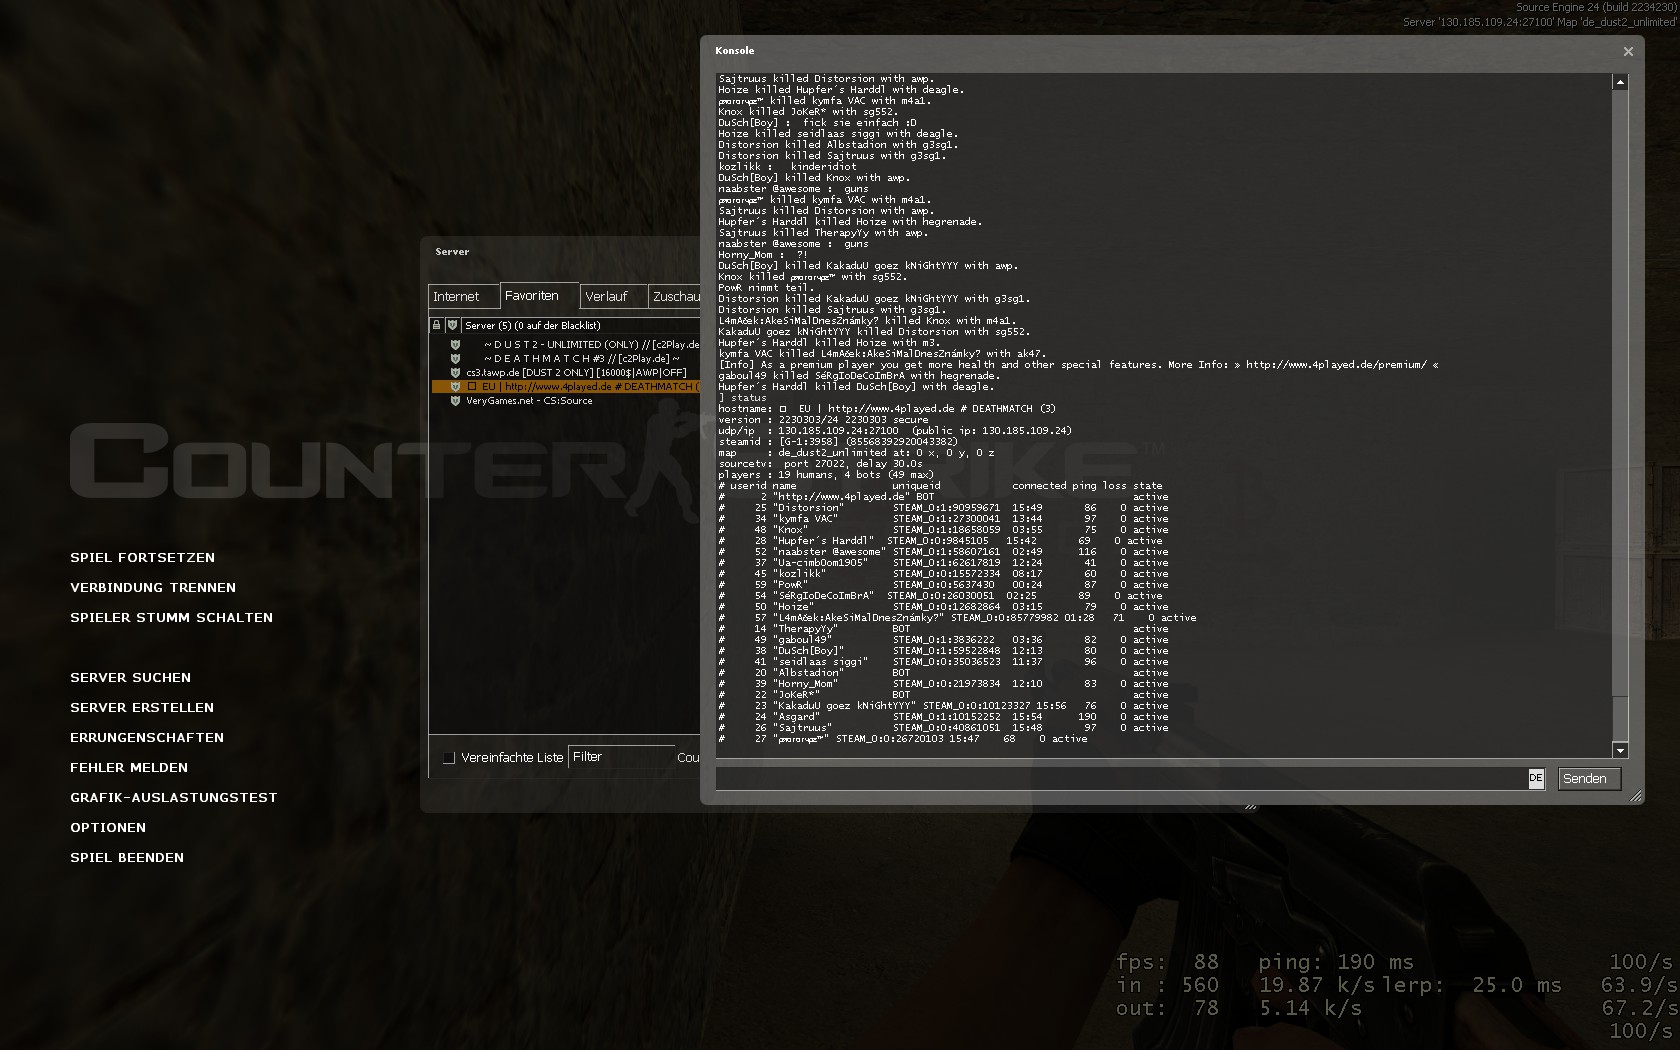Click the console scroll down arrow
1680x1050 pixels.
click(1620, 750)
